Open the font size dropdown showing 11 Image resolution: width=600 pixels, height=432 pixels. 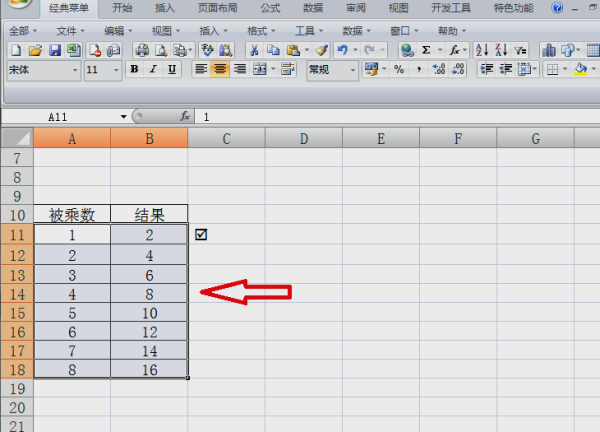pyautogui.click(x=116, y=70)
